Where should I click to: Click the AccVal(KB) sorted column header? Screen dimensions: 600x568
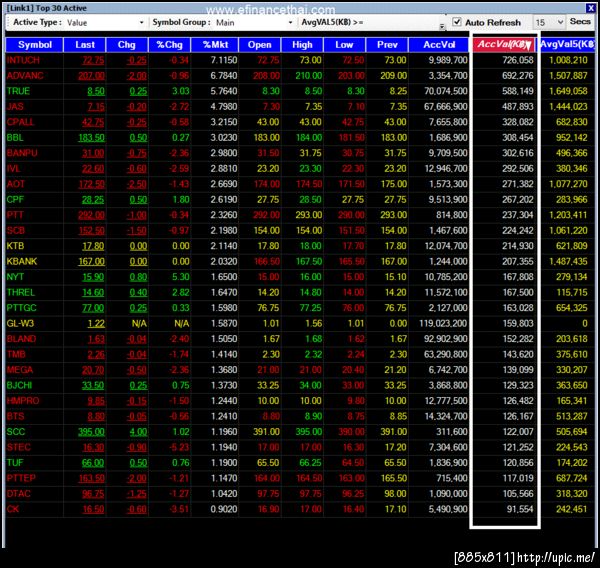click(x=504, y=45)
